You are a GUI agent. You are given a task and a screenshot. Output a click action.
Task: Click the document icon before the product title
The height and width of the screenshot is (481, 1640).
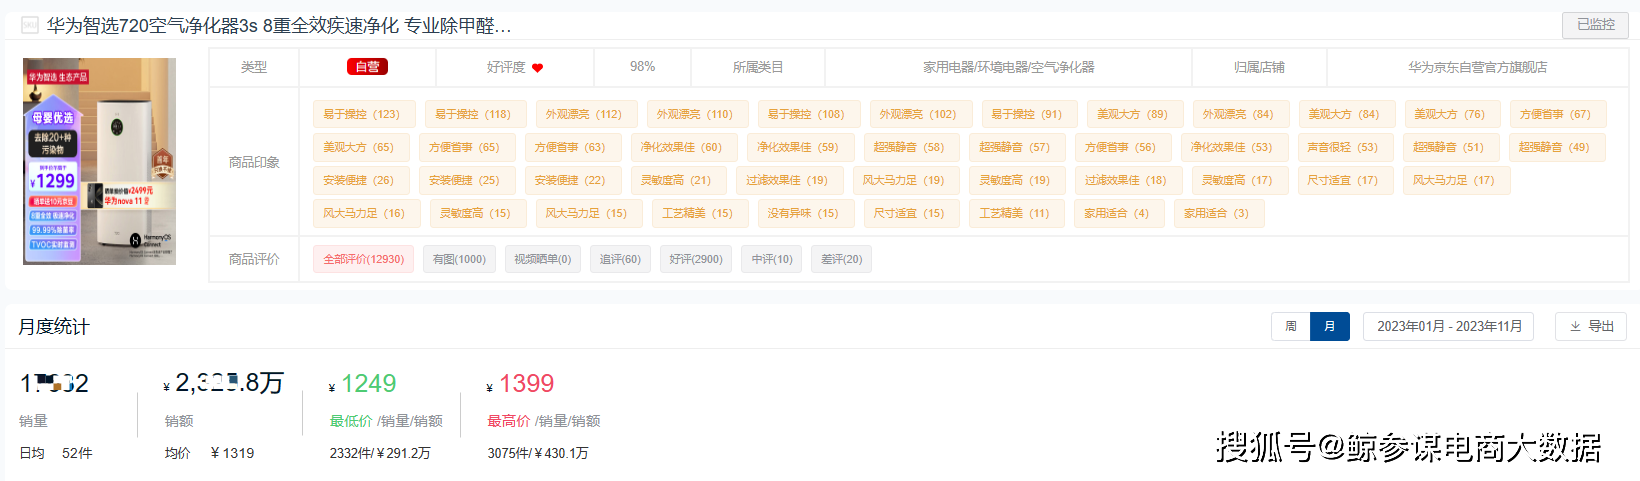(30, 25)
